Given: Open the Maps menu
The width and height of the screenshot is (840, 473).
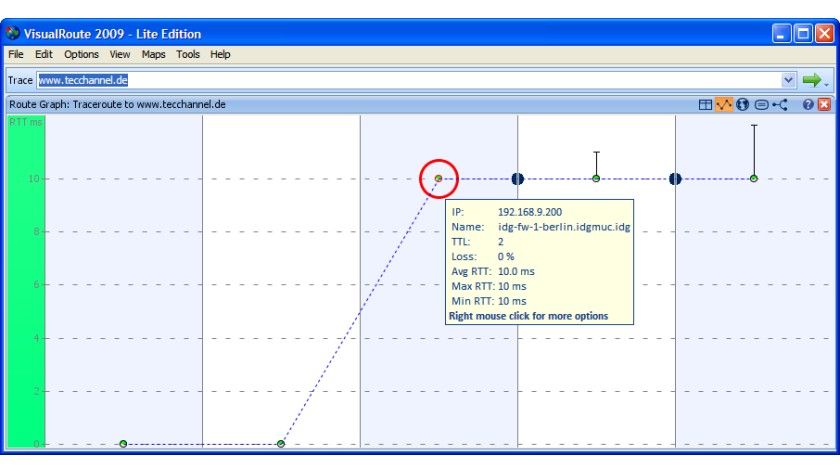Looking at the screenshot, I should (x=154, y=55).
